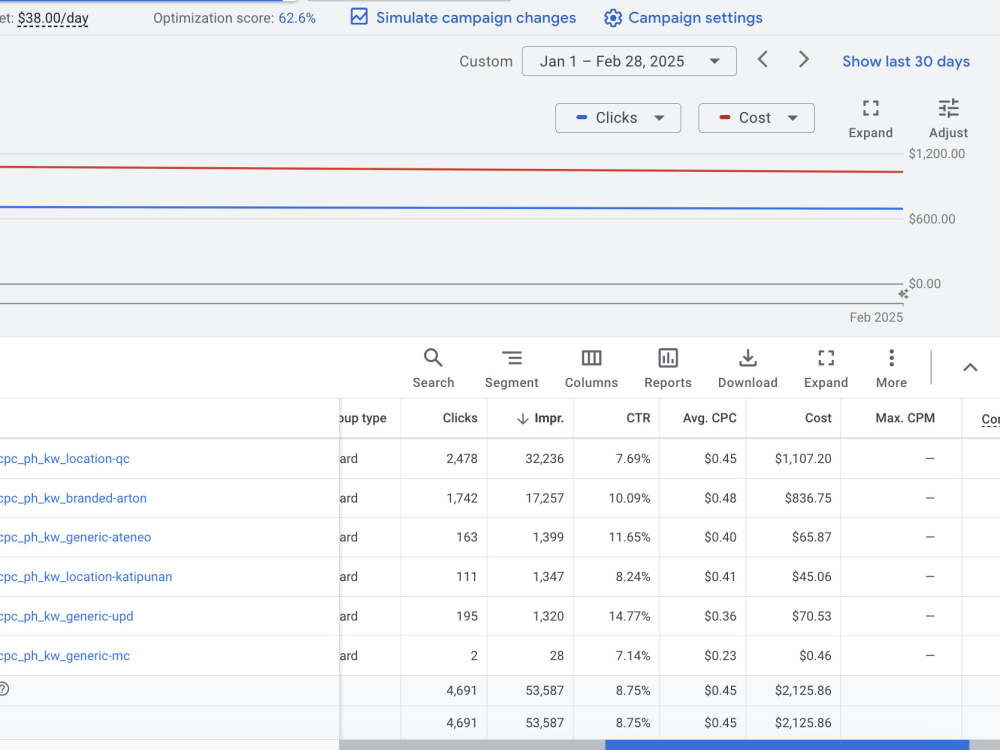Click the Campaign settings gear icon

(x=613, y=18)
